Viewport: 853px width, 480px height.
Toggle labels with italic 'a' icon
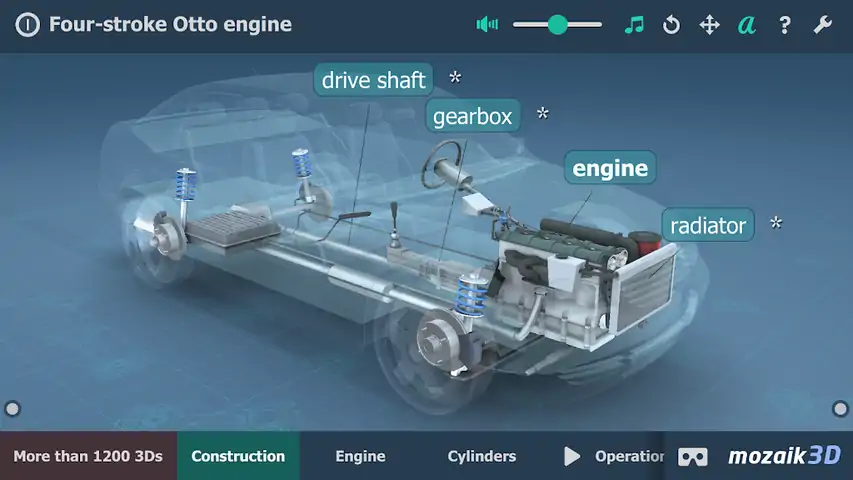pos(746,25)
